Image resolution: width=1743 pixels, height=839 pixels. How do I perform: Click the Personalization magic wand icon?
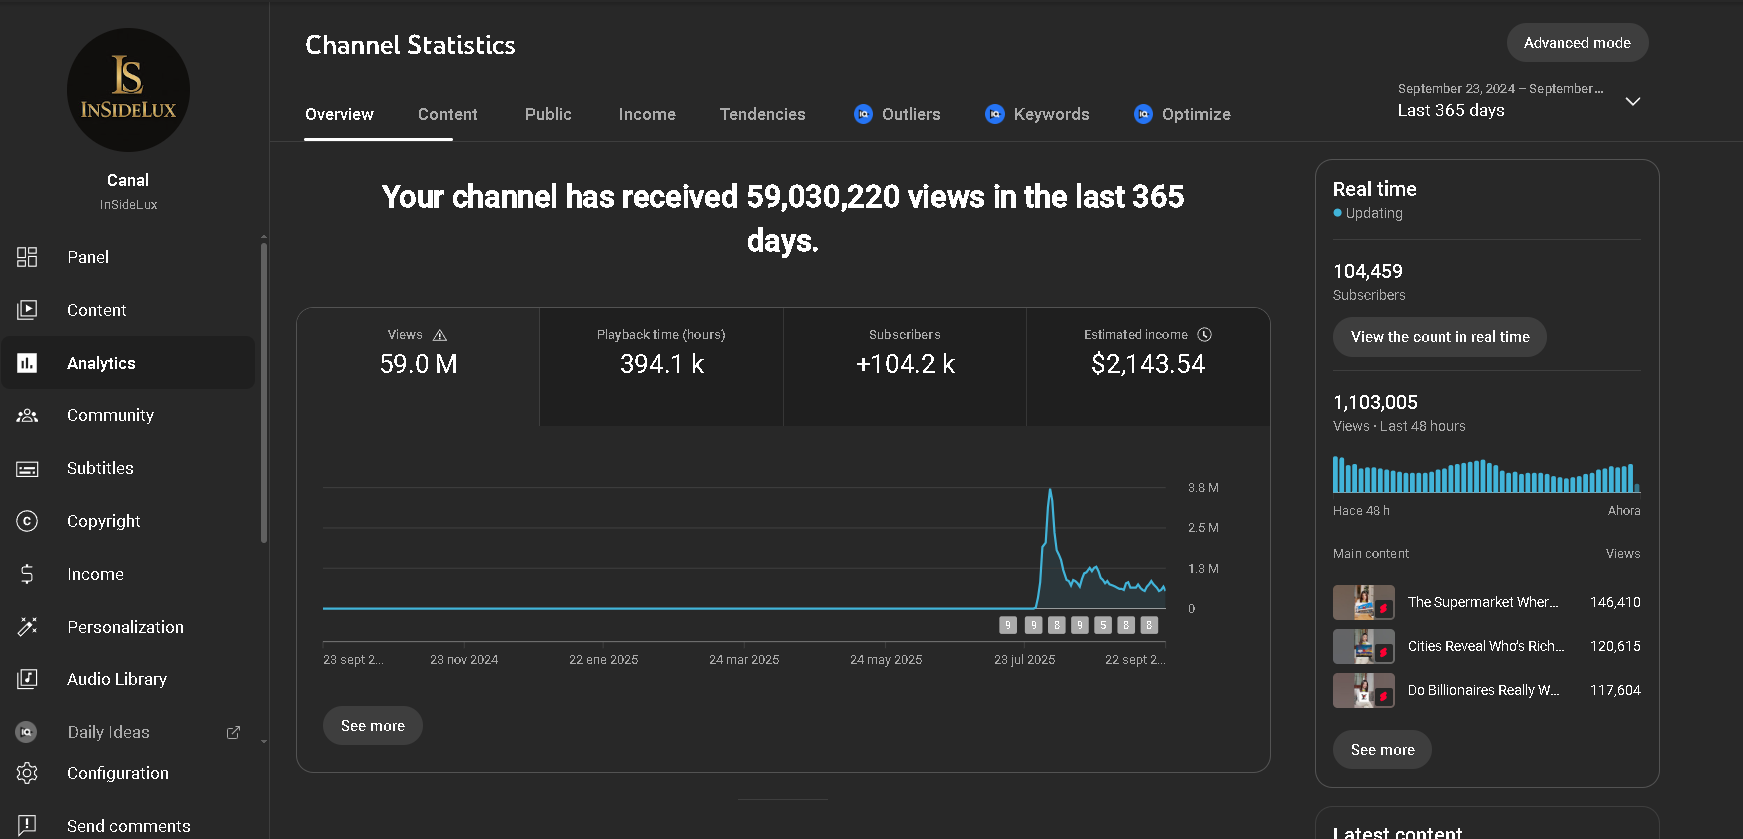[x=27, y=627]
